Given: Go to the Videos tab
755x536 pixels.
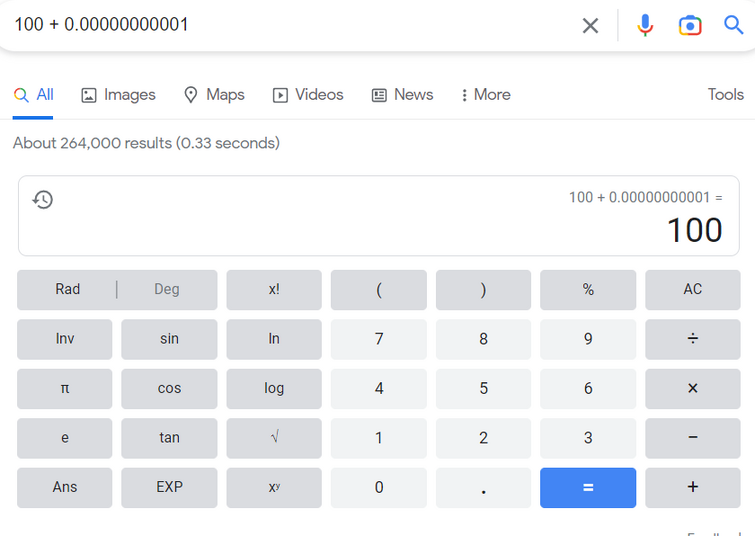Looking at the screenshot, I should [308, 95].
